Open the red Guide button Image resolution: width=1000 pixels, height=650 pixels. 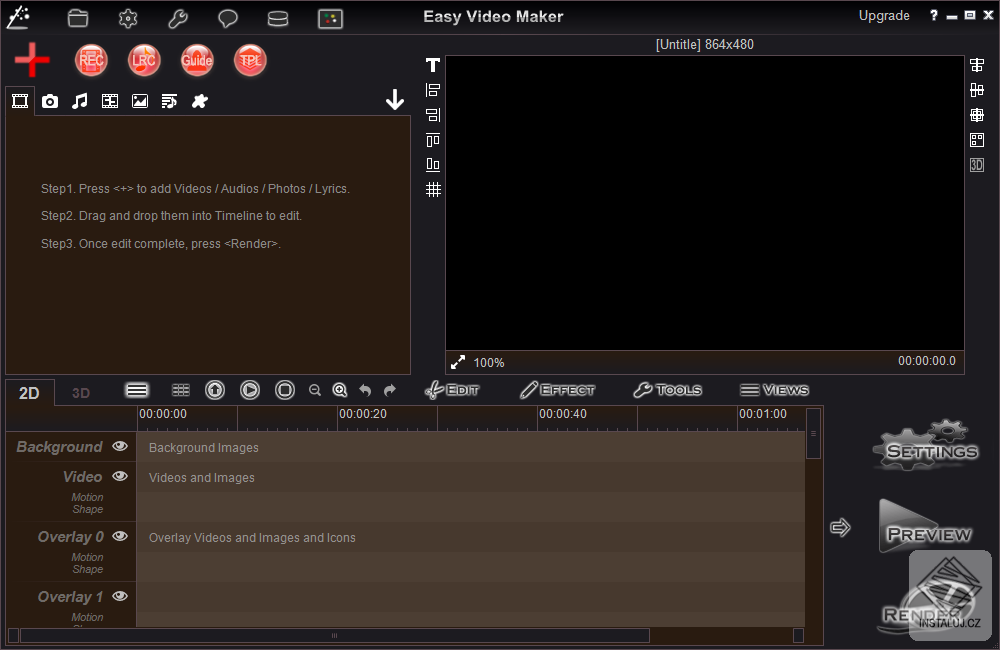[x=197, y=61]
